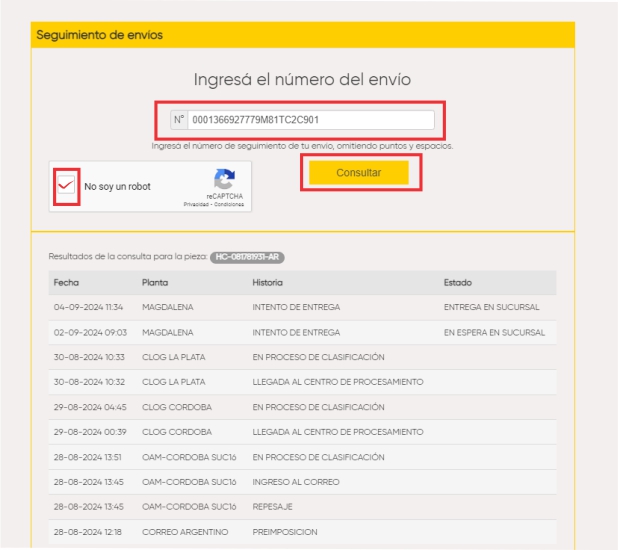618x550 pixels.
Task: Select the 04-09-2024 11:34 MAGDALENA row
Action: (302, 308)
